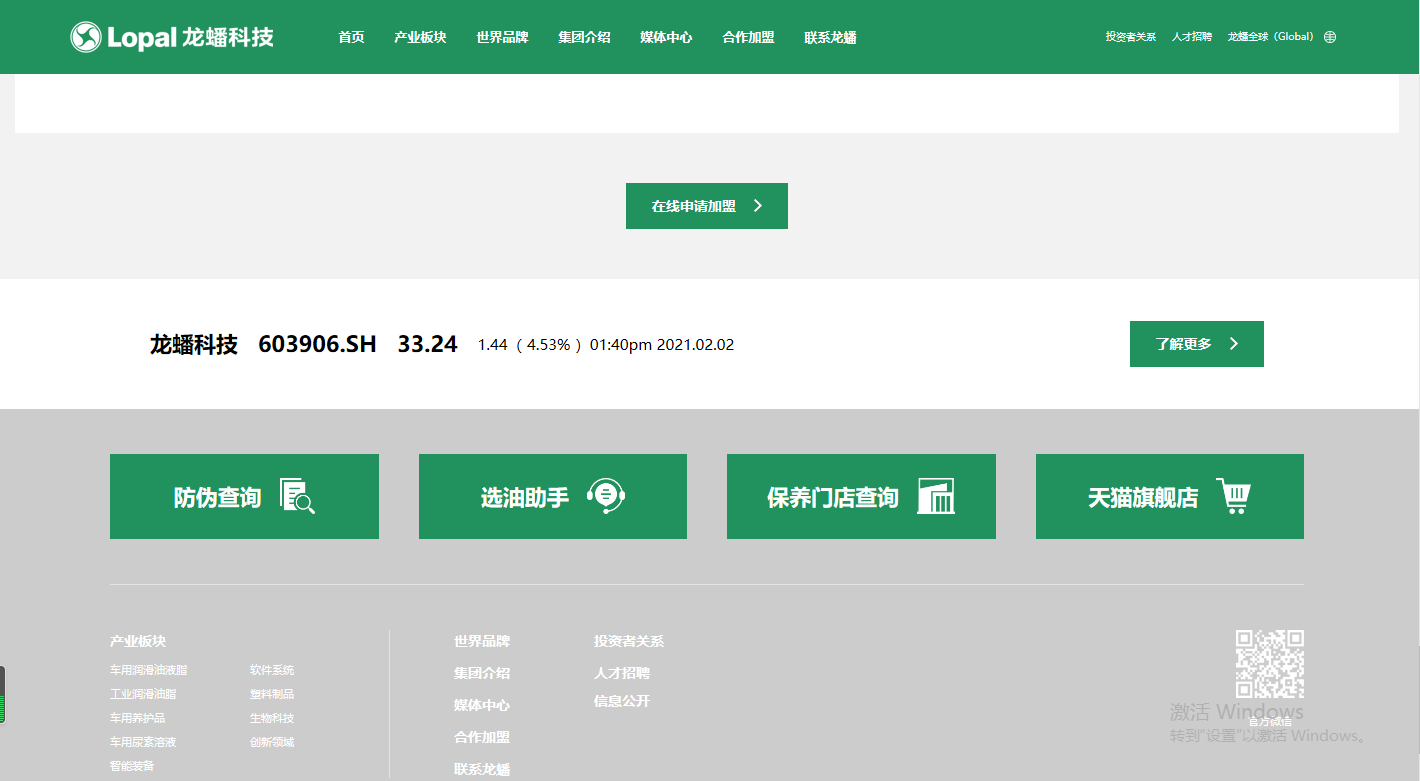This screenshot has height=781, width=1420.
Task: Open the 防伪查询 tile
Action: click(244, 496)
